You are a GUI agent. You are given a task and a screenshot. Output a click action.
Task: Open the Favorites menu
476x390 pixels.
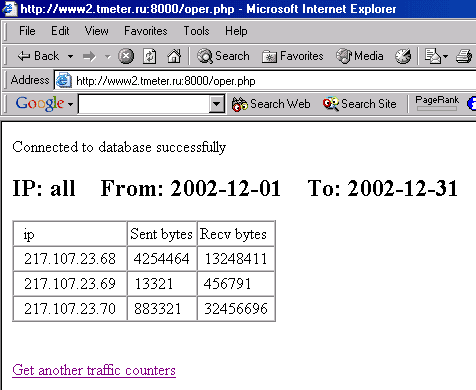(146, 31)
